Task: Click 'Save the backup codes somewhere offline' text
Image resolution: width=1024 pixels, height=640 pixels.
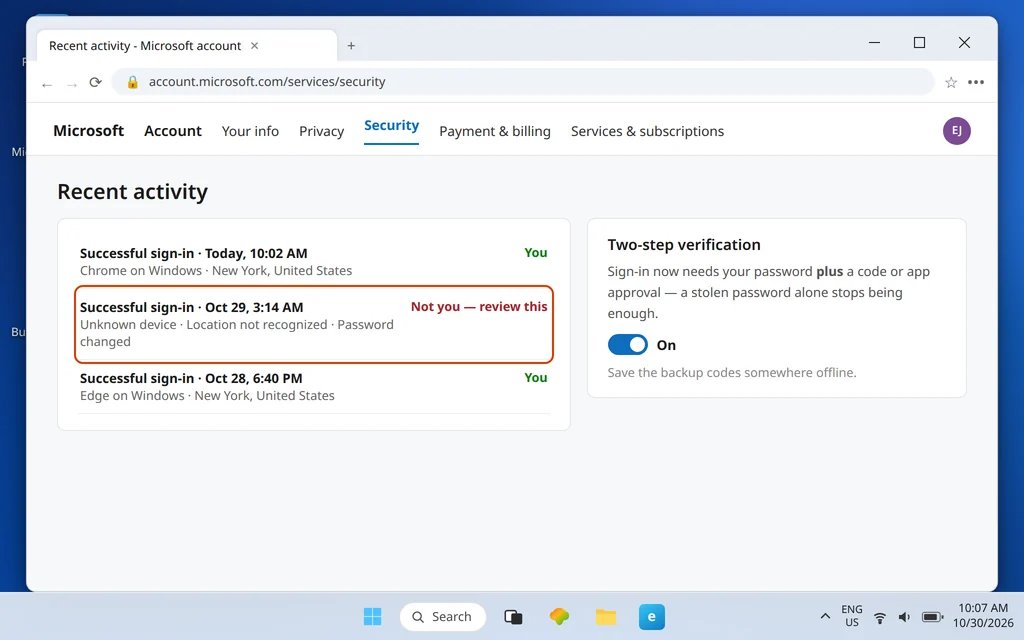Action: coord(731,373)
